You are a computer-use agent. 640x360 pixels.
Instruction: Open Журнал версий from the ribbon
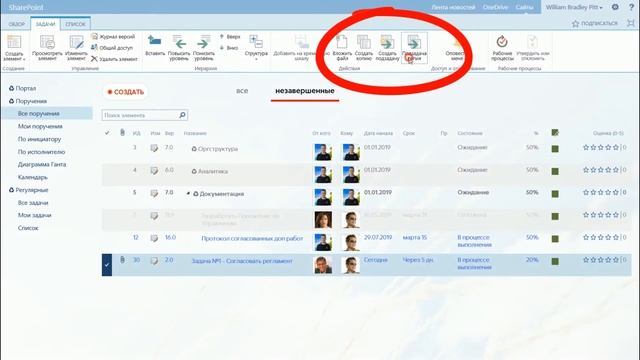coord(113,37)
